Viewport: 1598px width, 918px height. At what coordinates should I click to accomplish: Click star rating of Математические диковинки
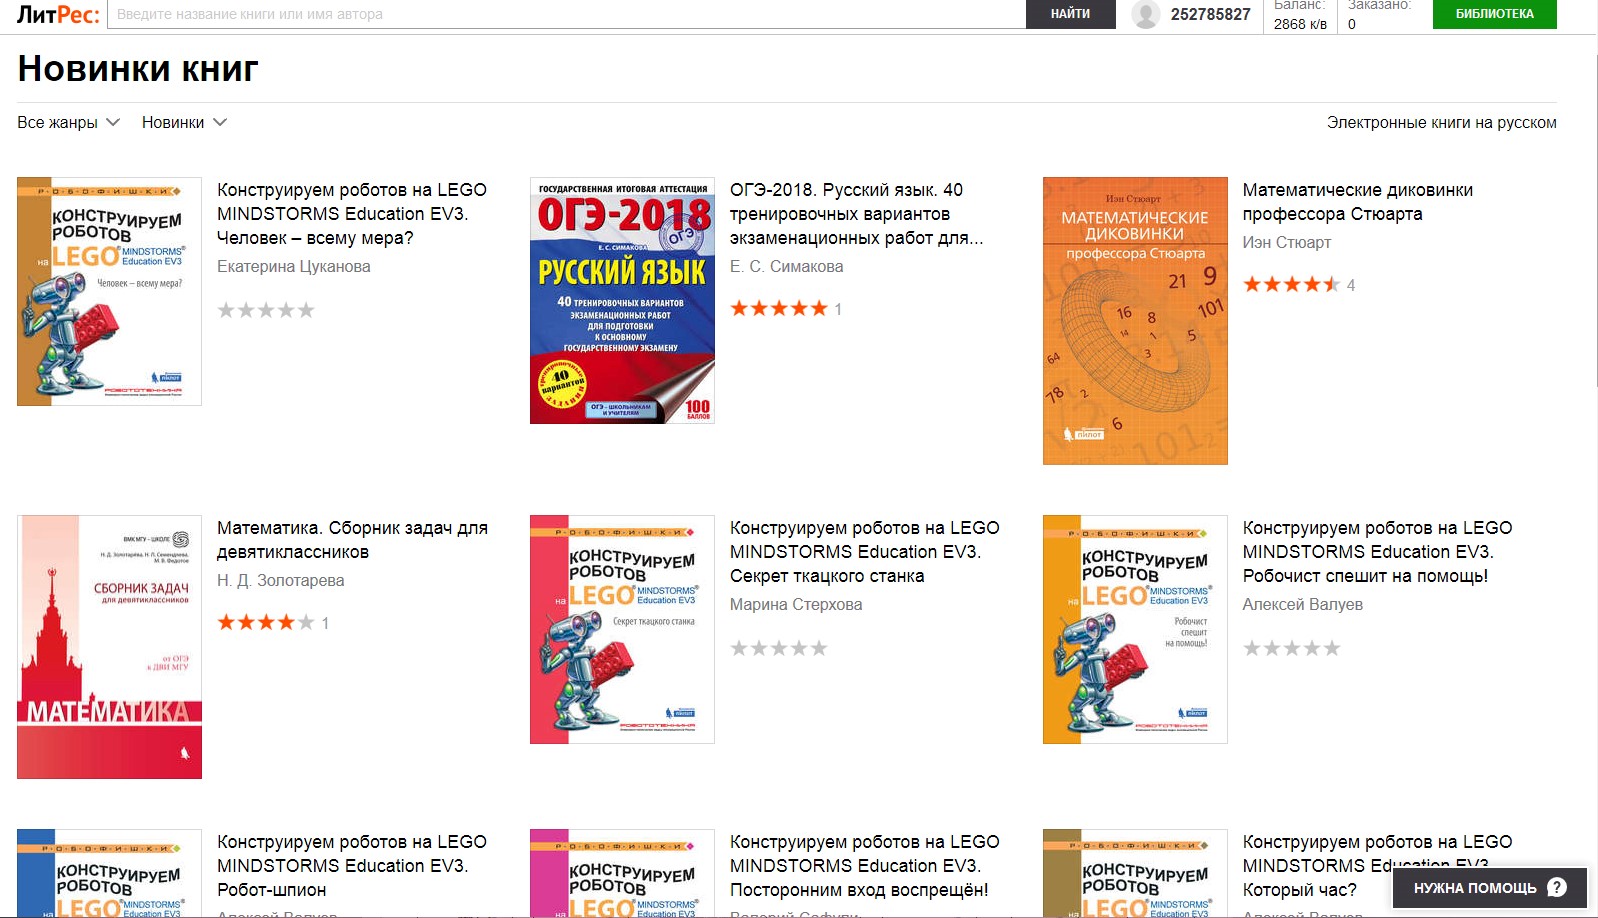(1292, 284)
